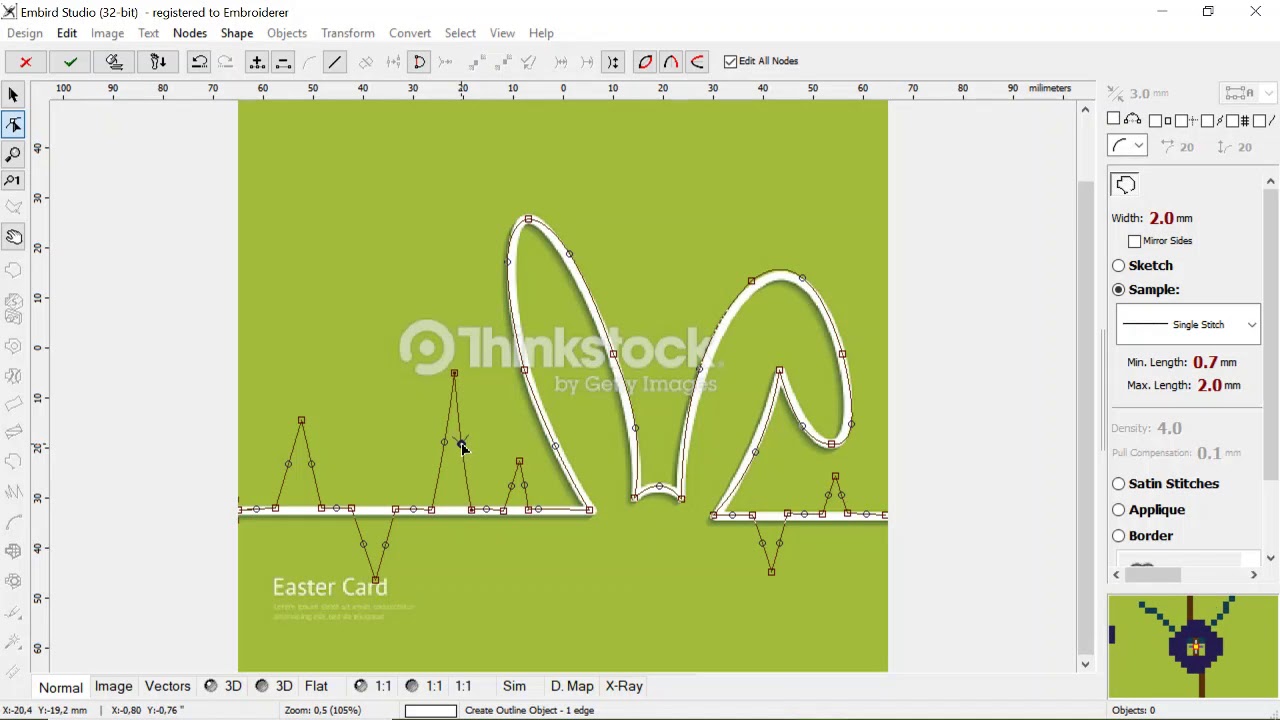1280x720 pixels.
Task: Click the red open C-curve icon
Action: [x=697, y=62]
